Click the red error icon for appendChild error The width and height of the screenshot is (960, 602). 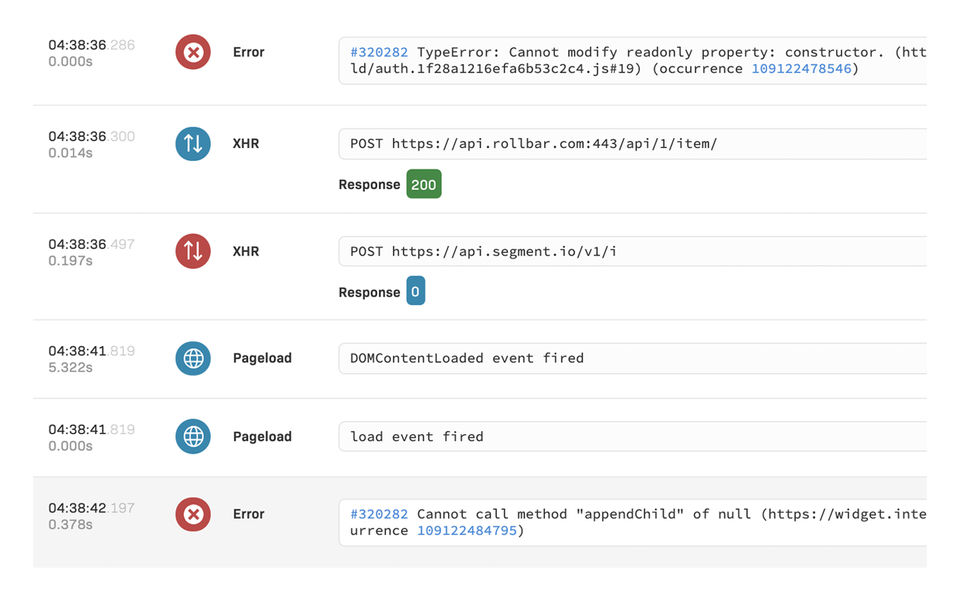coord(193,514)
